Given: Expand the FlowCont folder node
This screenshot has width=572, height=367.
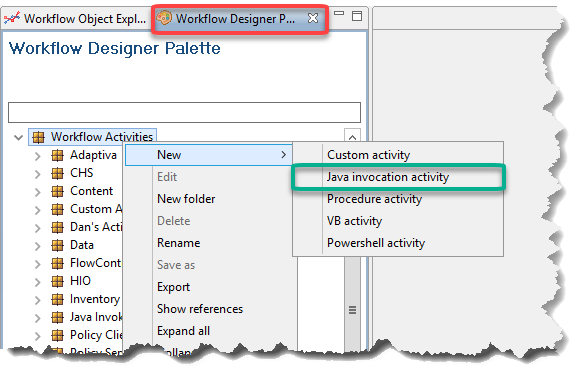Looking at the screenshot, I should (x=38, y=264).
